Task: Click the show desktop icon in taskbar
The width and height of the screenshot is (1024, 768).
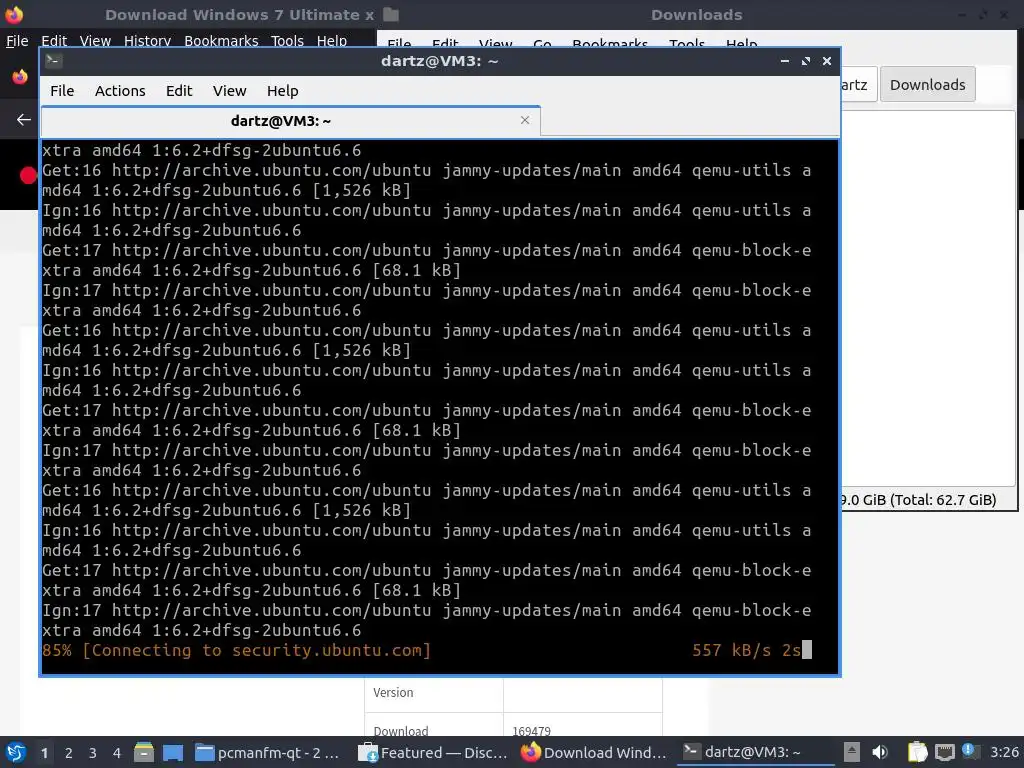Action: pyautogui.click(x=173, y=753)
